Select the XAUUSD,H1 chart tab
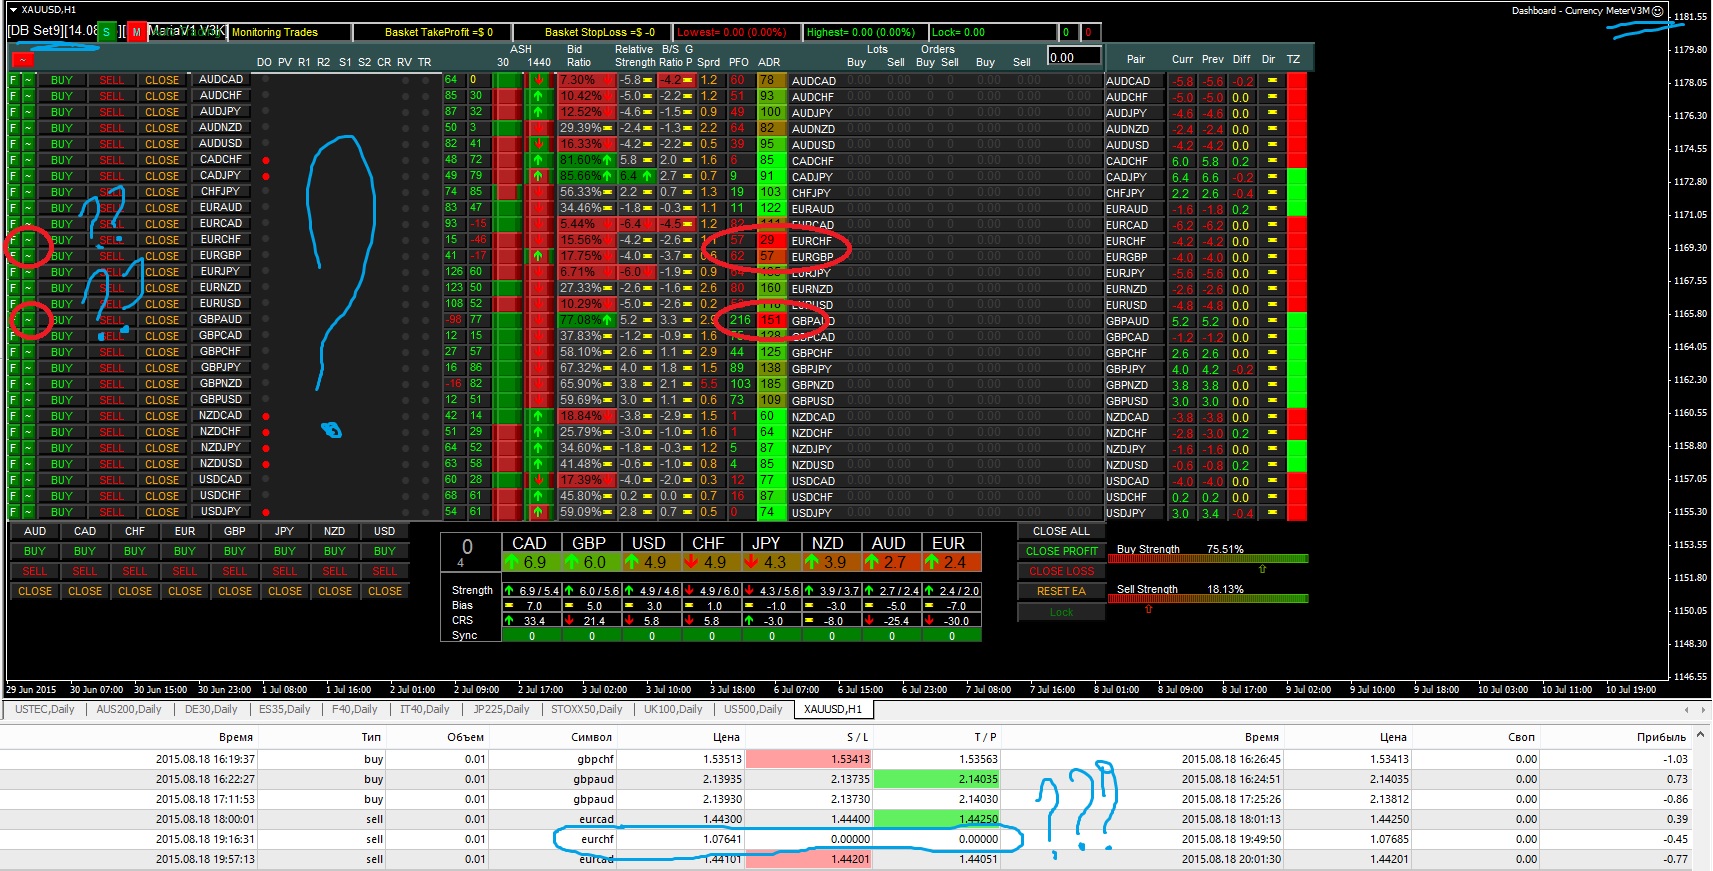This screenshot has height=871, width=1713. click(x=833, y=709)
